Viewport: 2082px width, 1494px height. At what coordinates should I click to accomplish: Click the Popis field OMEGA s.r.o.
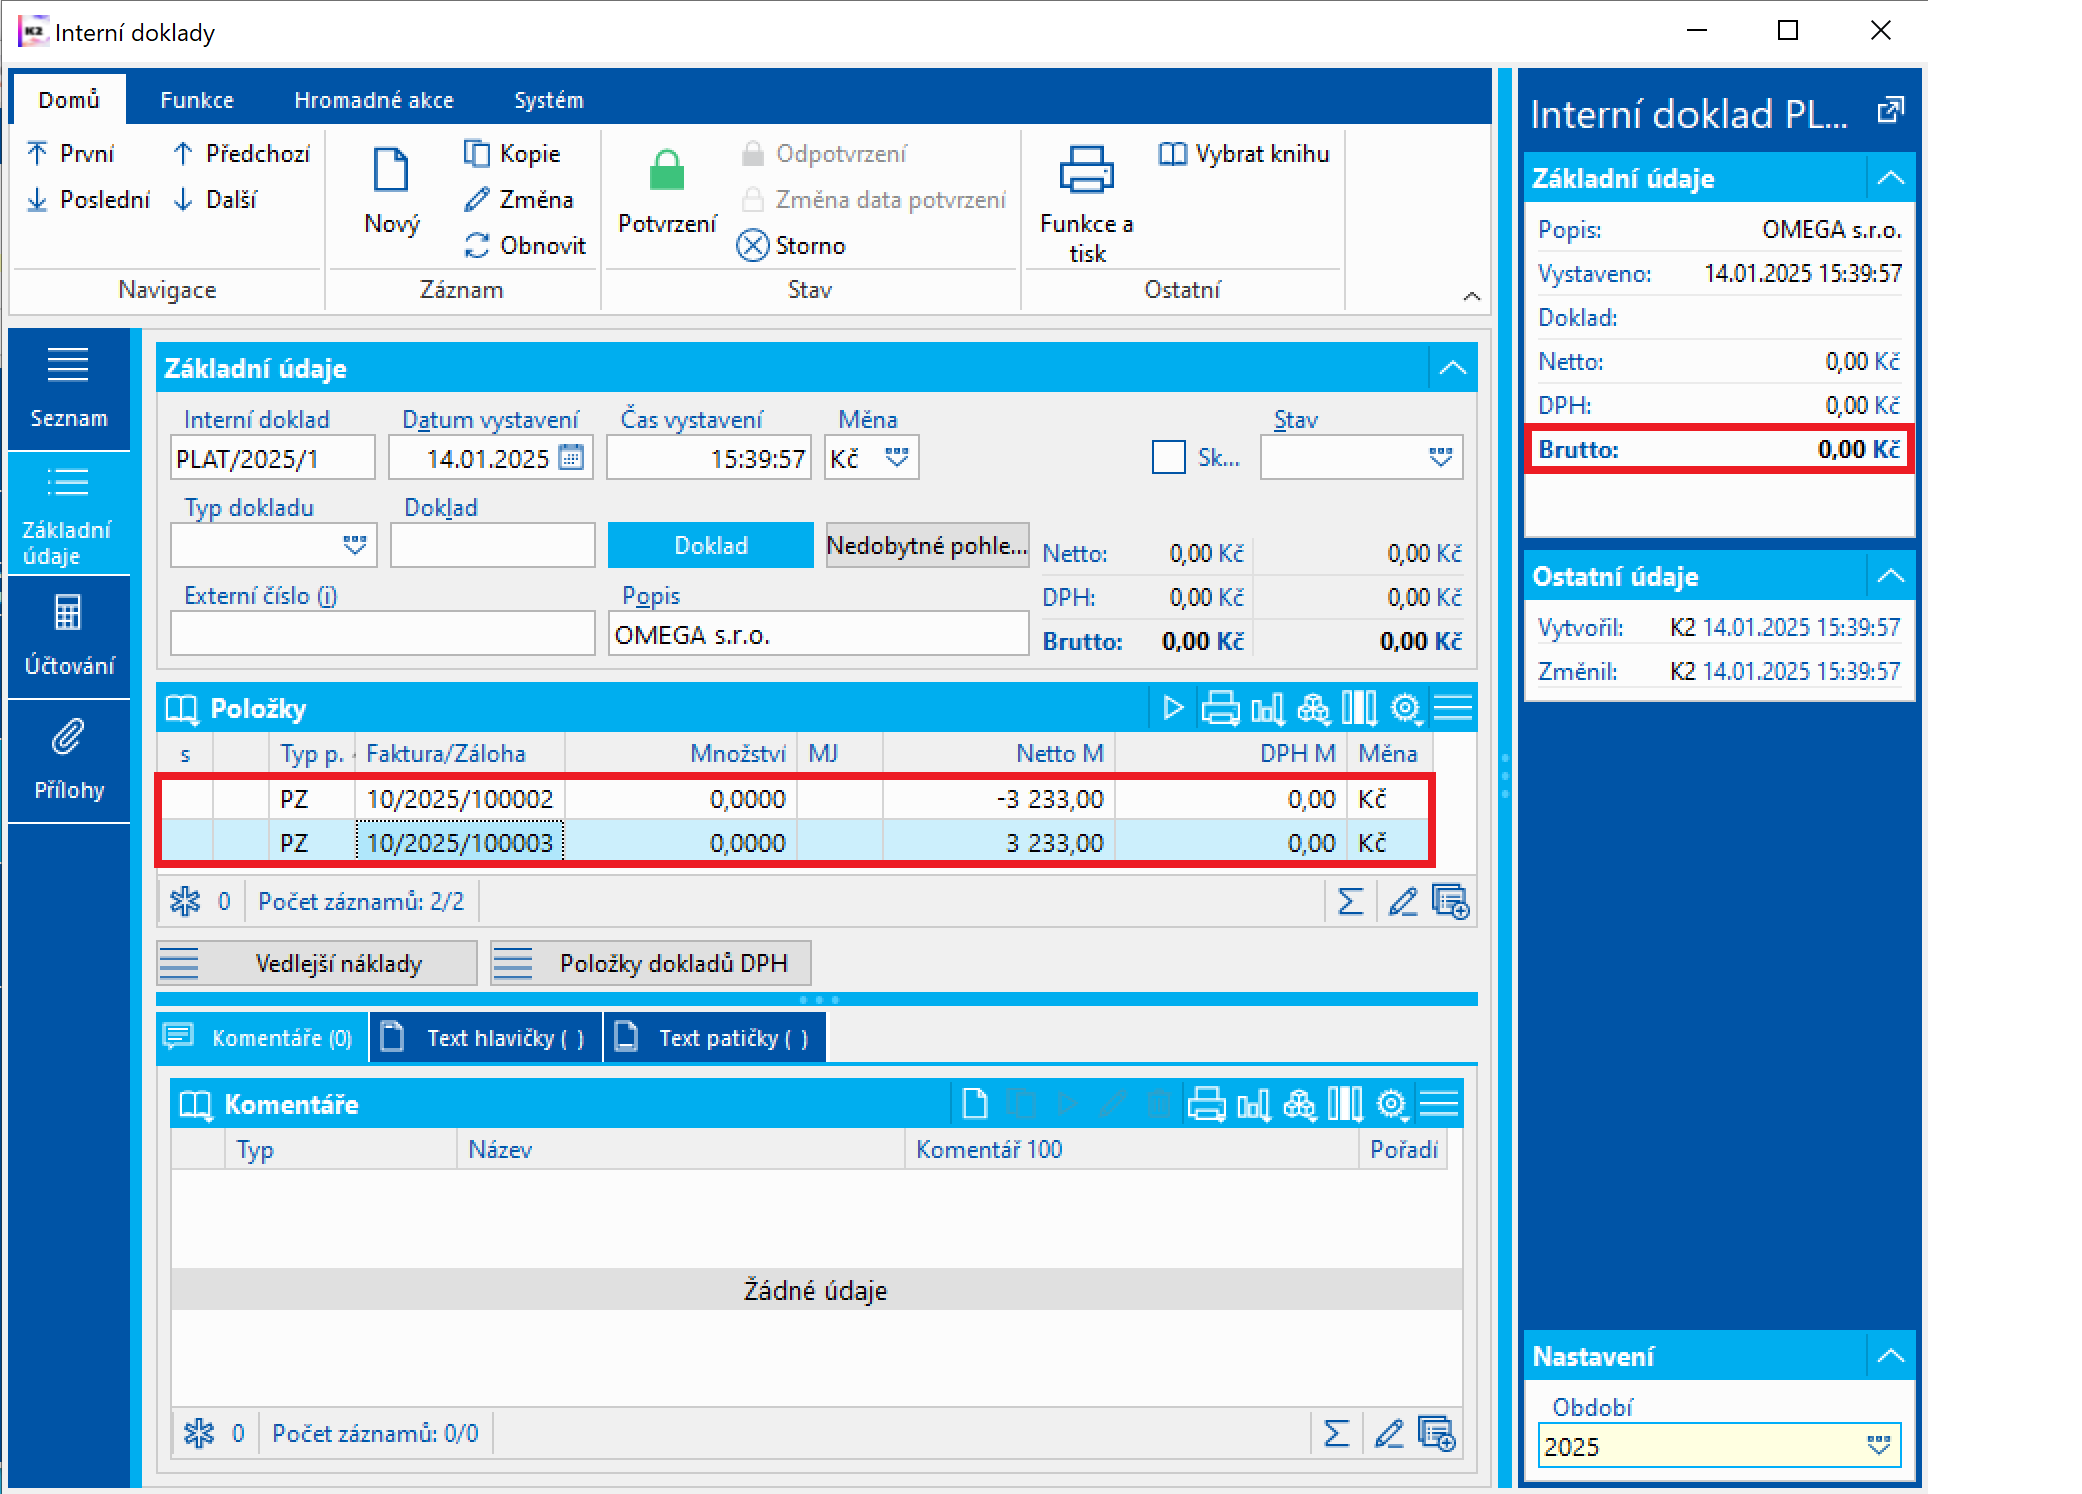coord(818,634)
